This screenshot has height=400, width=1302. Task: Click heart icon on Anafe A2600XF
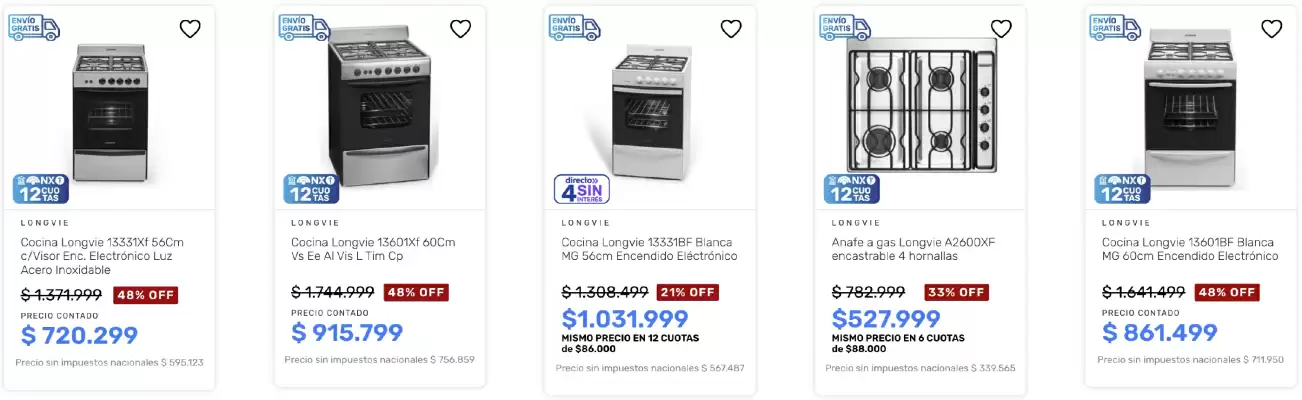point(1001,29)
